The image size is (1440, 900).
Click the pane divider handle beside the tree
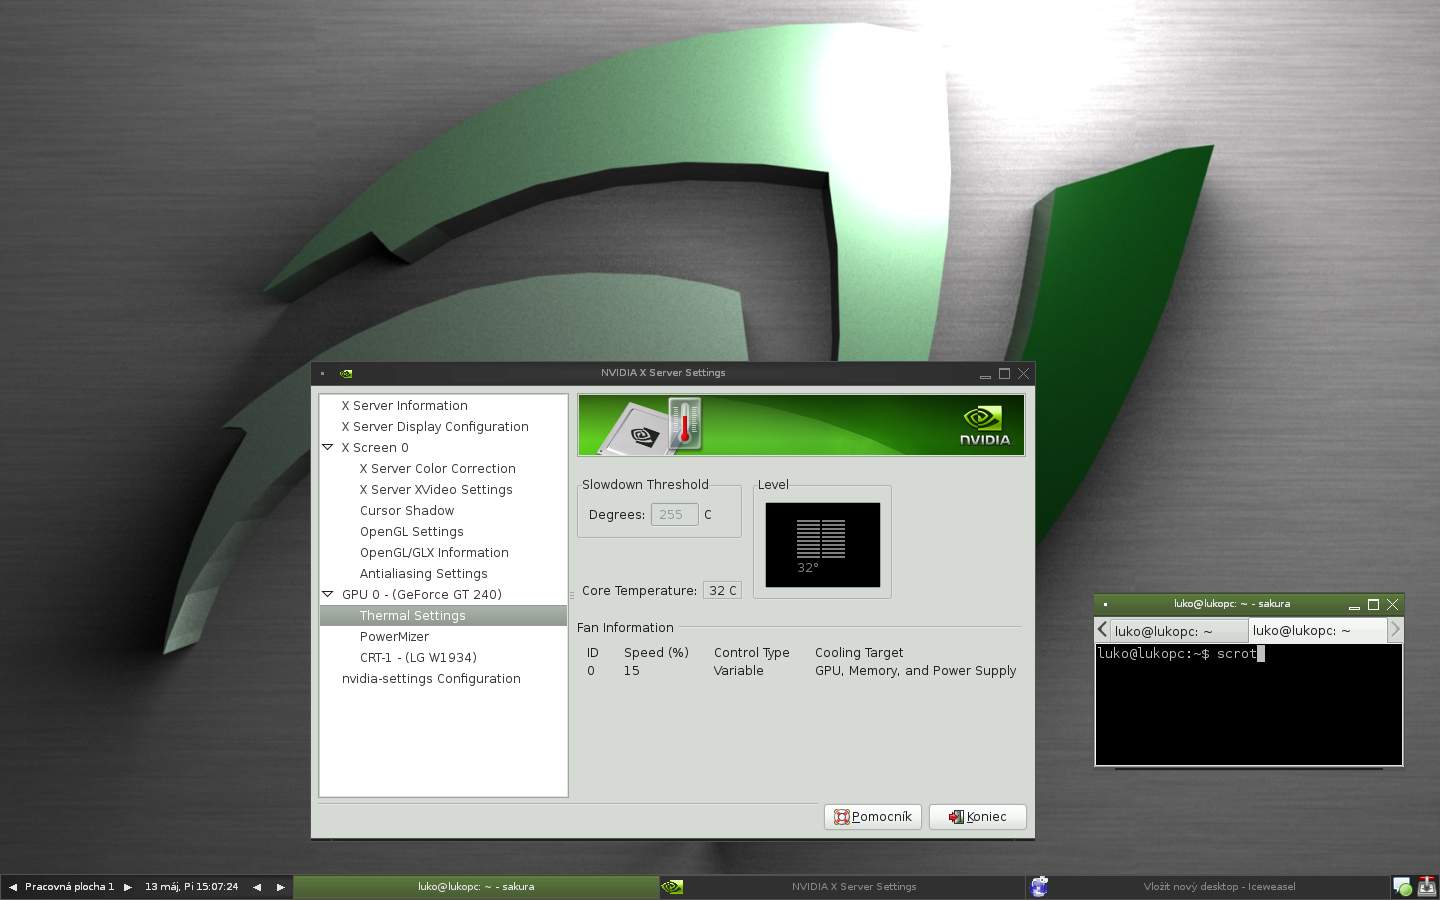[572, 595]
